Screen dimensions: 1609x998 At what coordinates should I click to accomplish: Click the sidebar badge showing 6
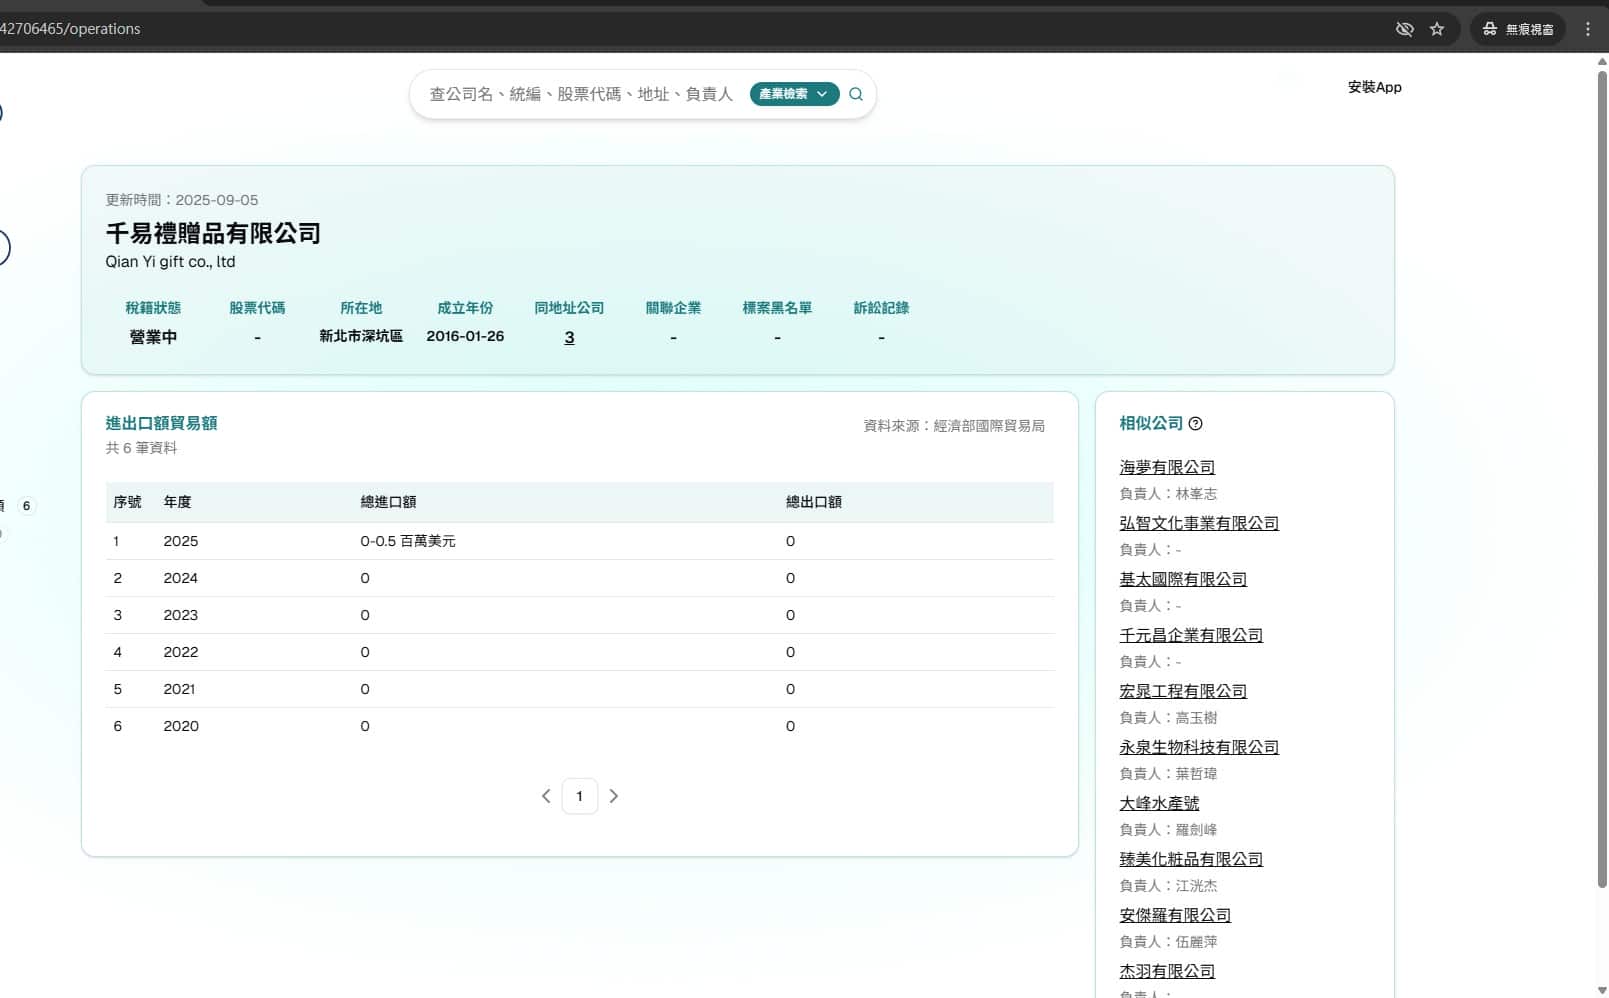(25, 506)
